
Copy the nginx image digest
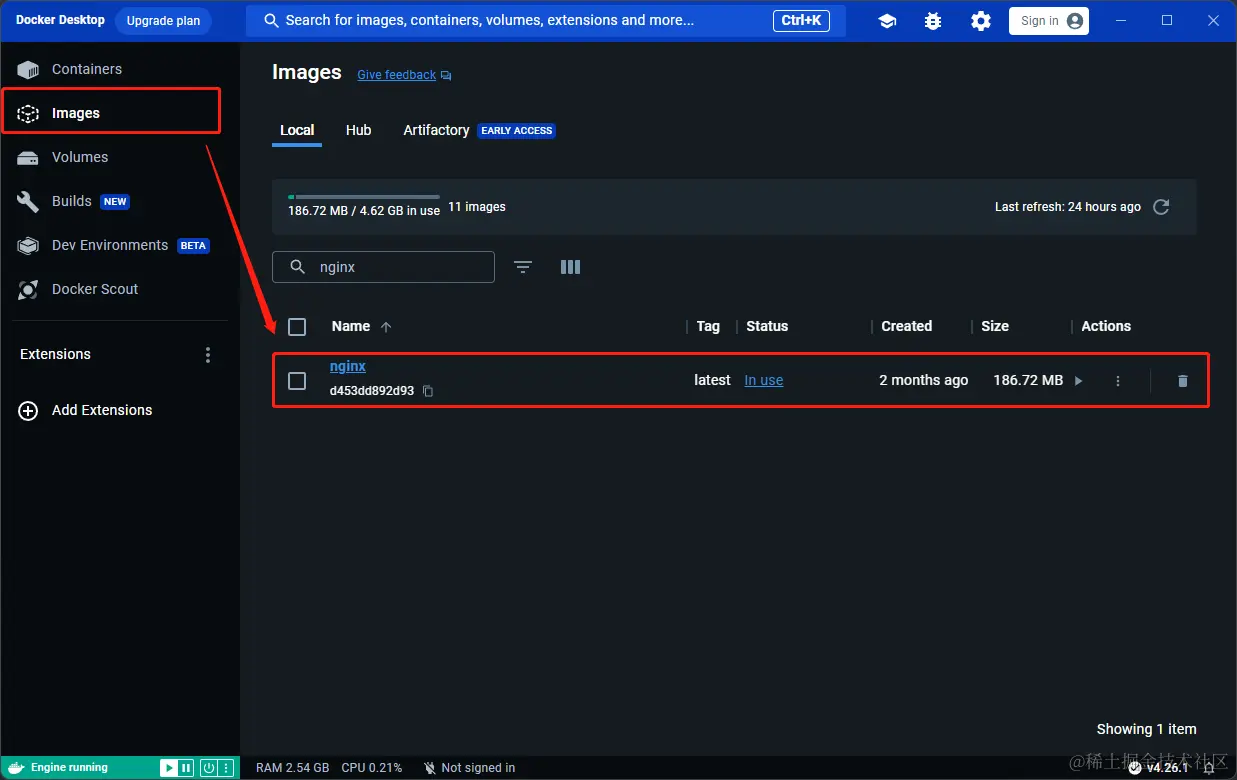click(427, 391)
